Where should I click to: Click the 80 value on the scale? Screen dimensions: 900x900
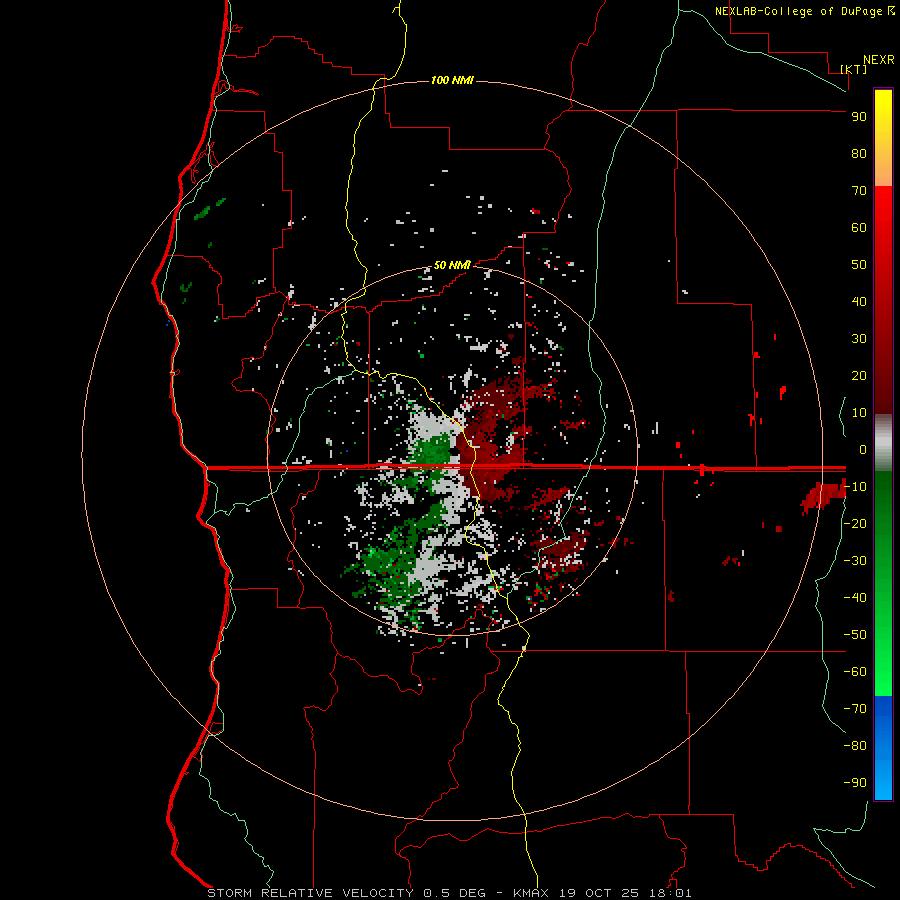[x=859, y=154]
